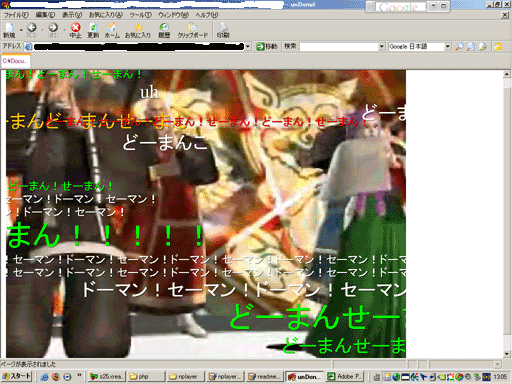Open the ツール menu
512x384 pixels.
140,15
